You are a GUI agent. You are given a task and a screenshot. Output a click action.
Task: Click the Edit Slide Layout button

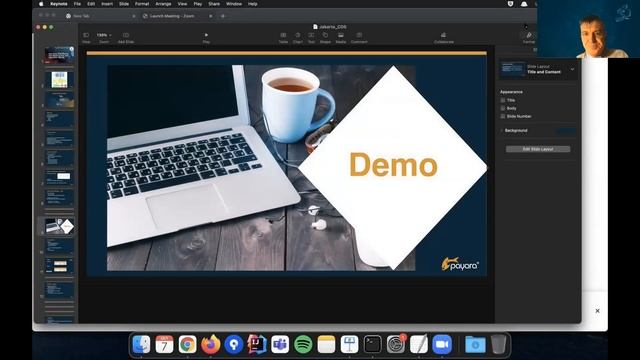pos(538,149)
